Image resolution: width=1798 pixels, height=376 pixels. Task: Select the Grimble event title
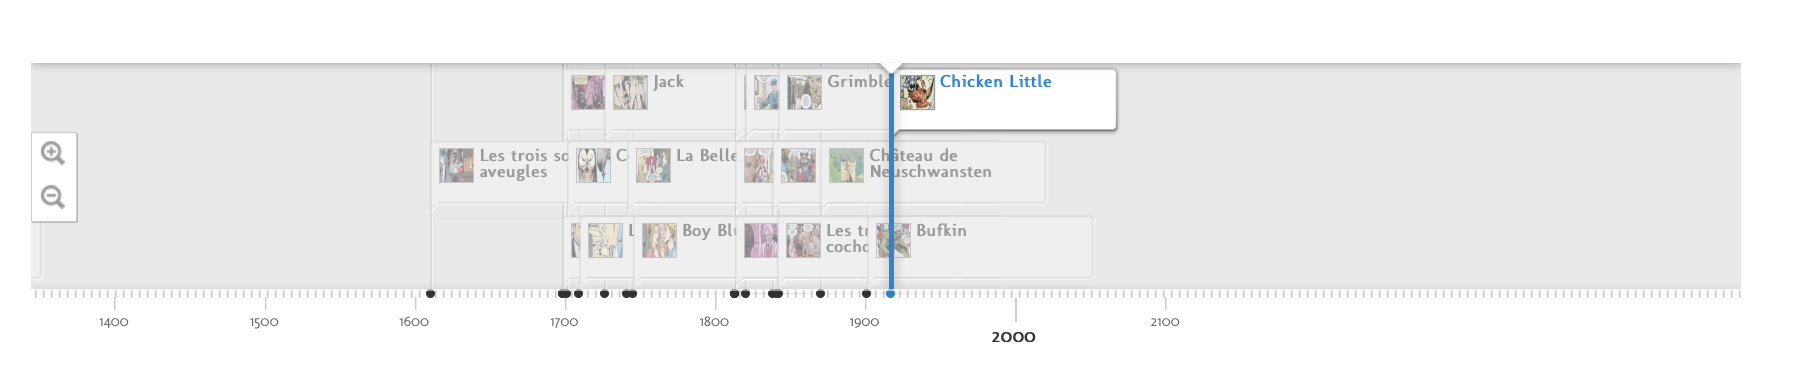click(858, 82)
